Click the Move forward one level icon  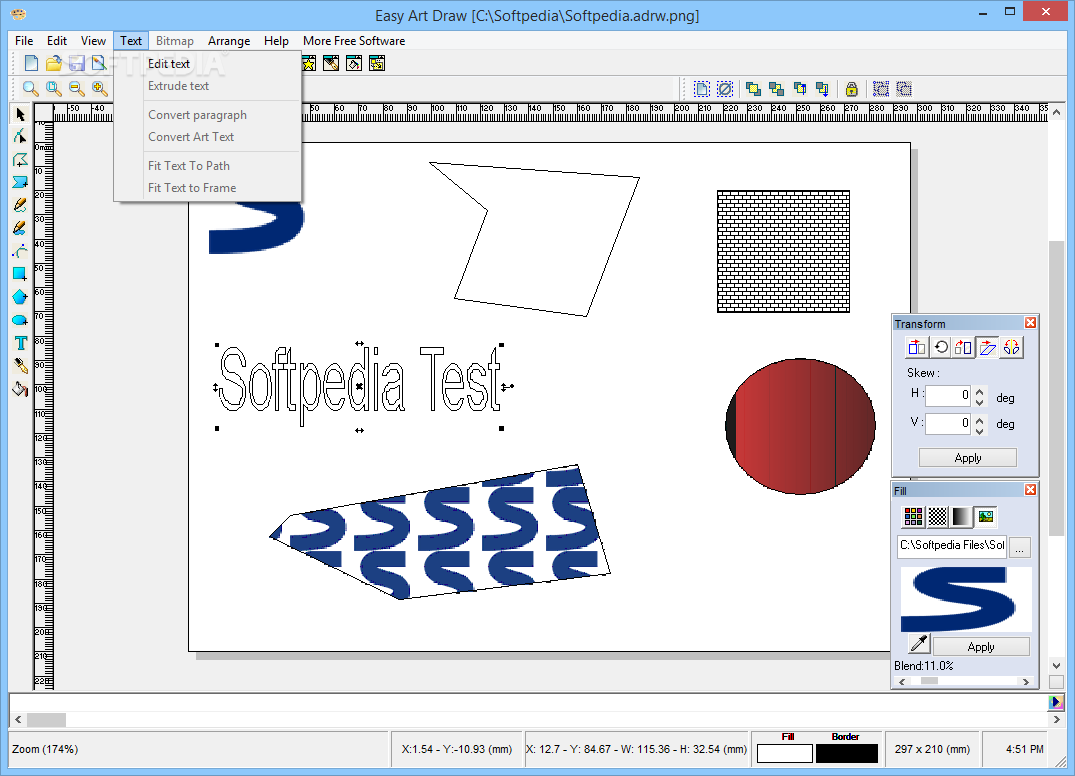pos(799,88)
